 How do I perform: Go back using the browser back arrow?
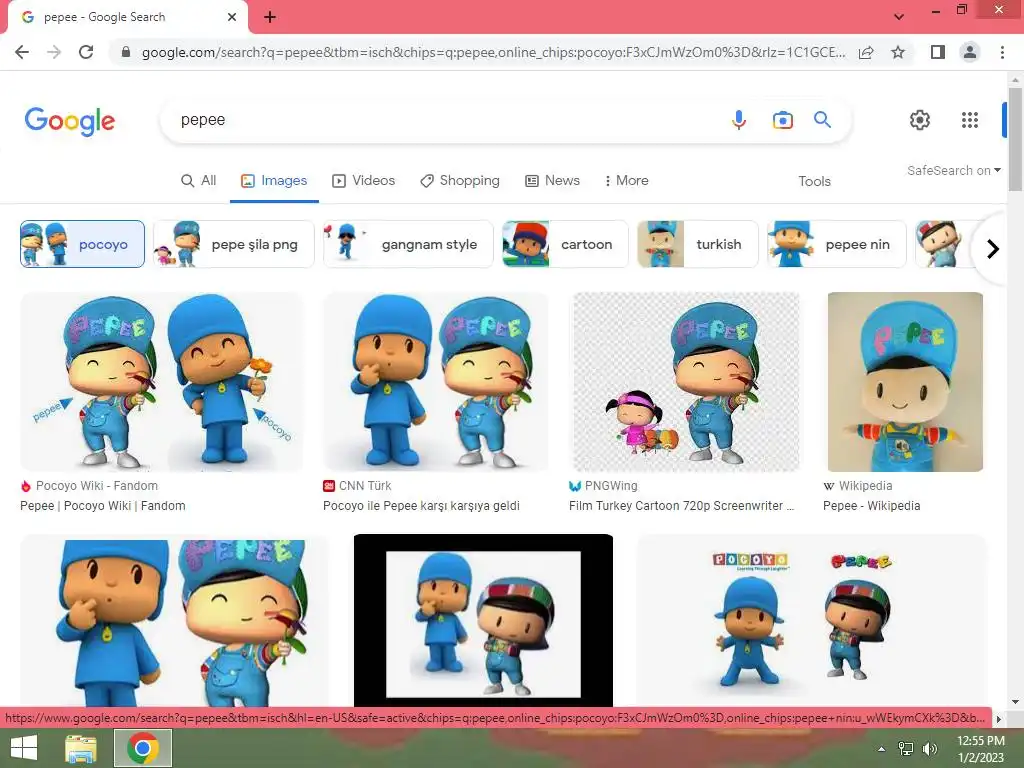coord(22,52)
